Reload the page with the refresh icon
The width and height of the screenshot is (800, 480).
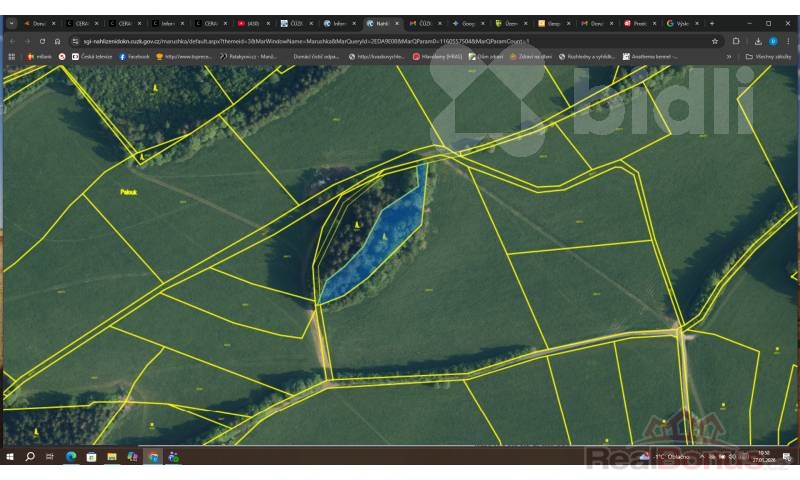tap(42, 41)
